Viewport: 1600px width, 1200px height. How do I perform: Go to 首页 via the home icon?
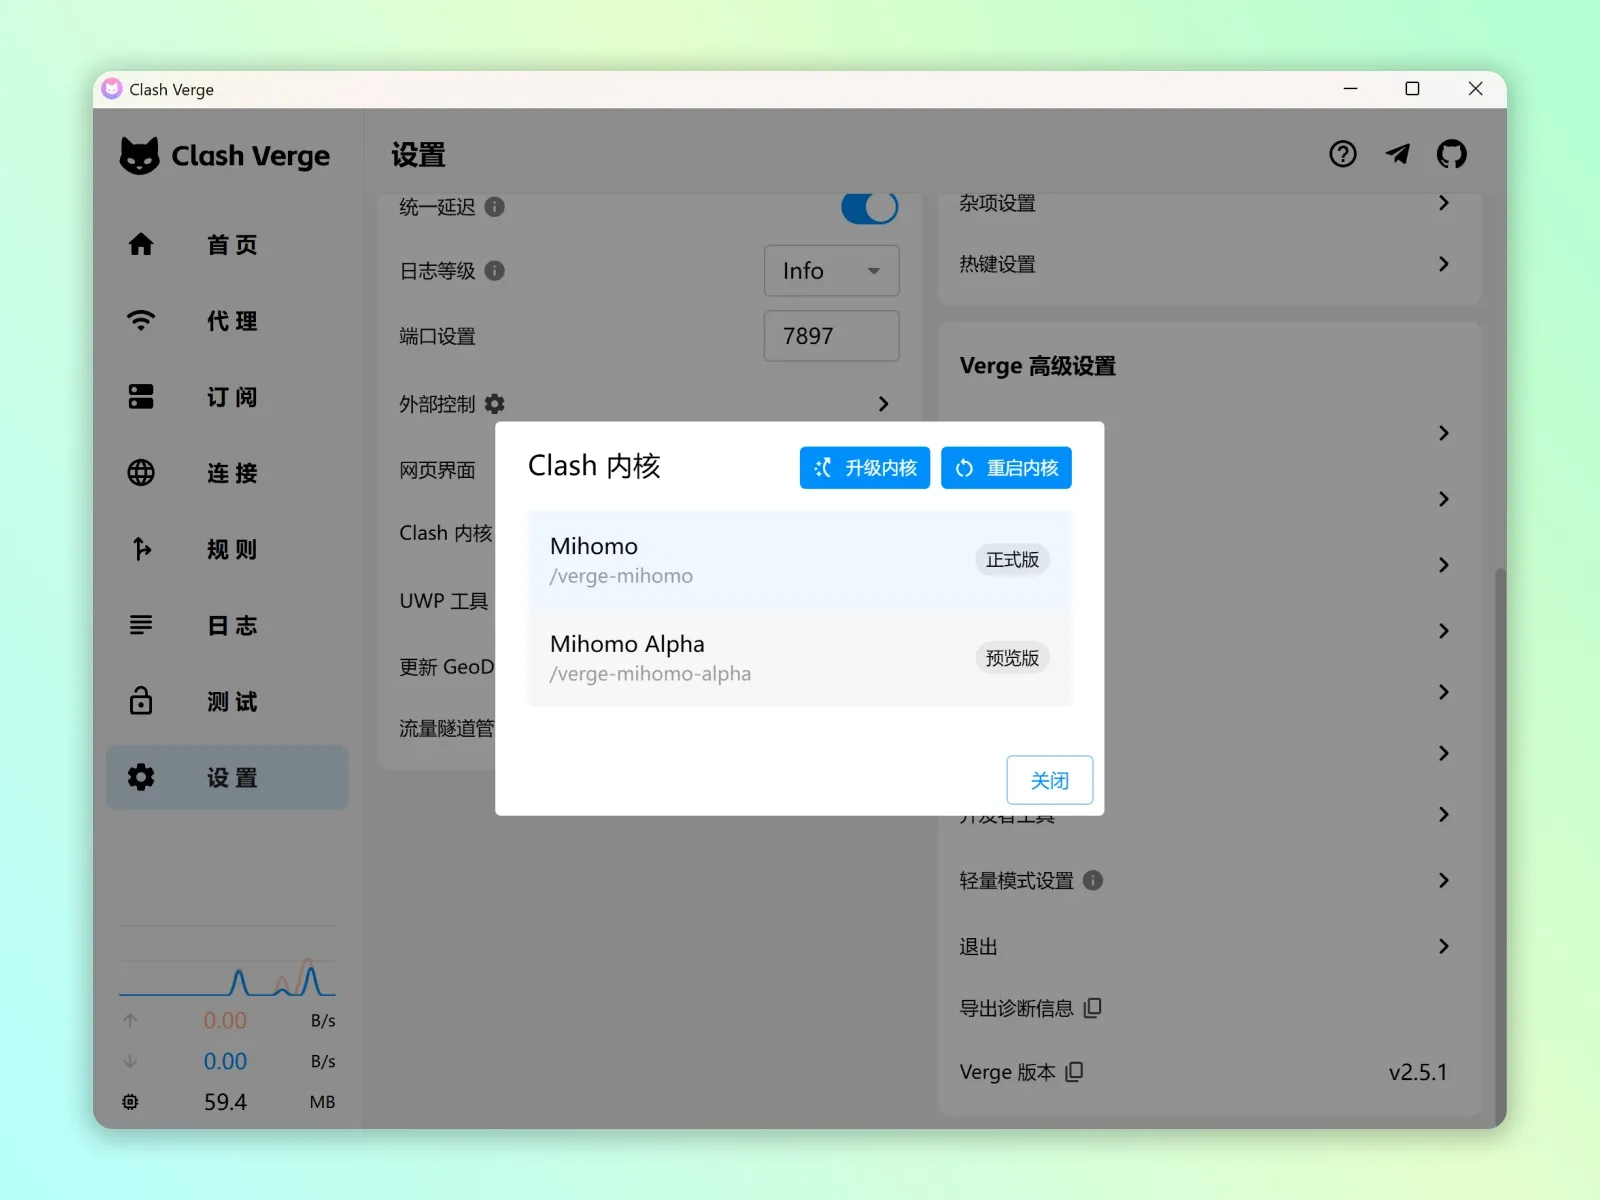pos(141,245)
